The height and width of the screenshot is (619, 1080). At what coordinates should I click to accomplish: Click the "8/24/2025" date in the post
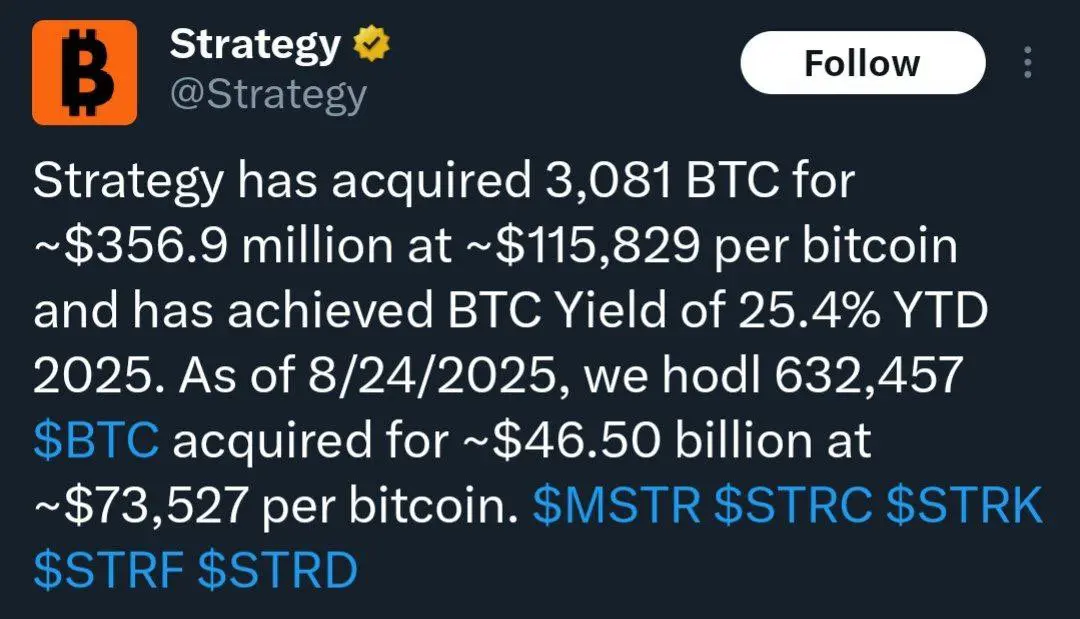pos(432,375)
